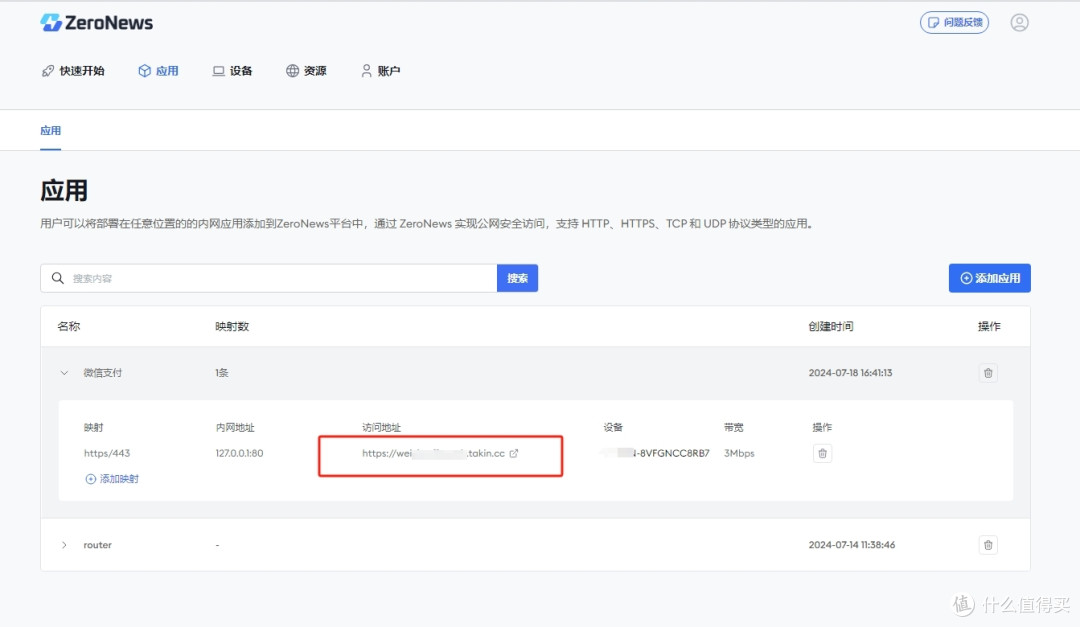Open the 应用 navigation menu item

tap(158, 71)
